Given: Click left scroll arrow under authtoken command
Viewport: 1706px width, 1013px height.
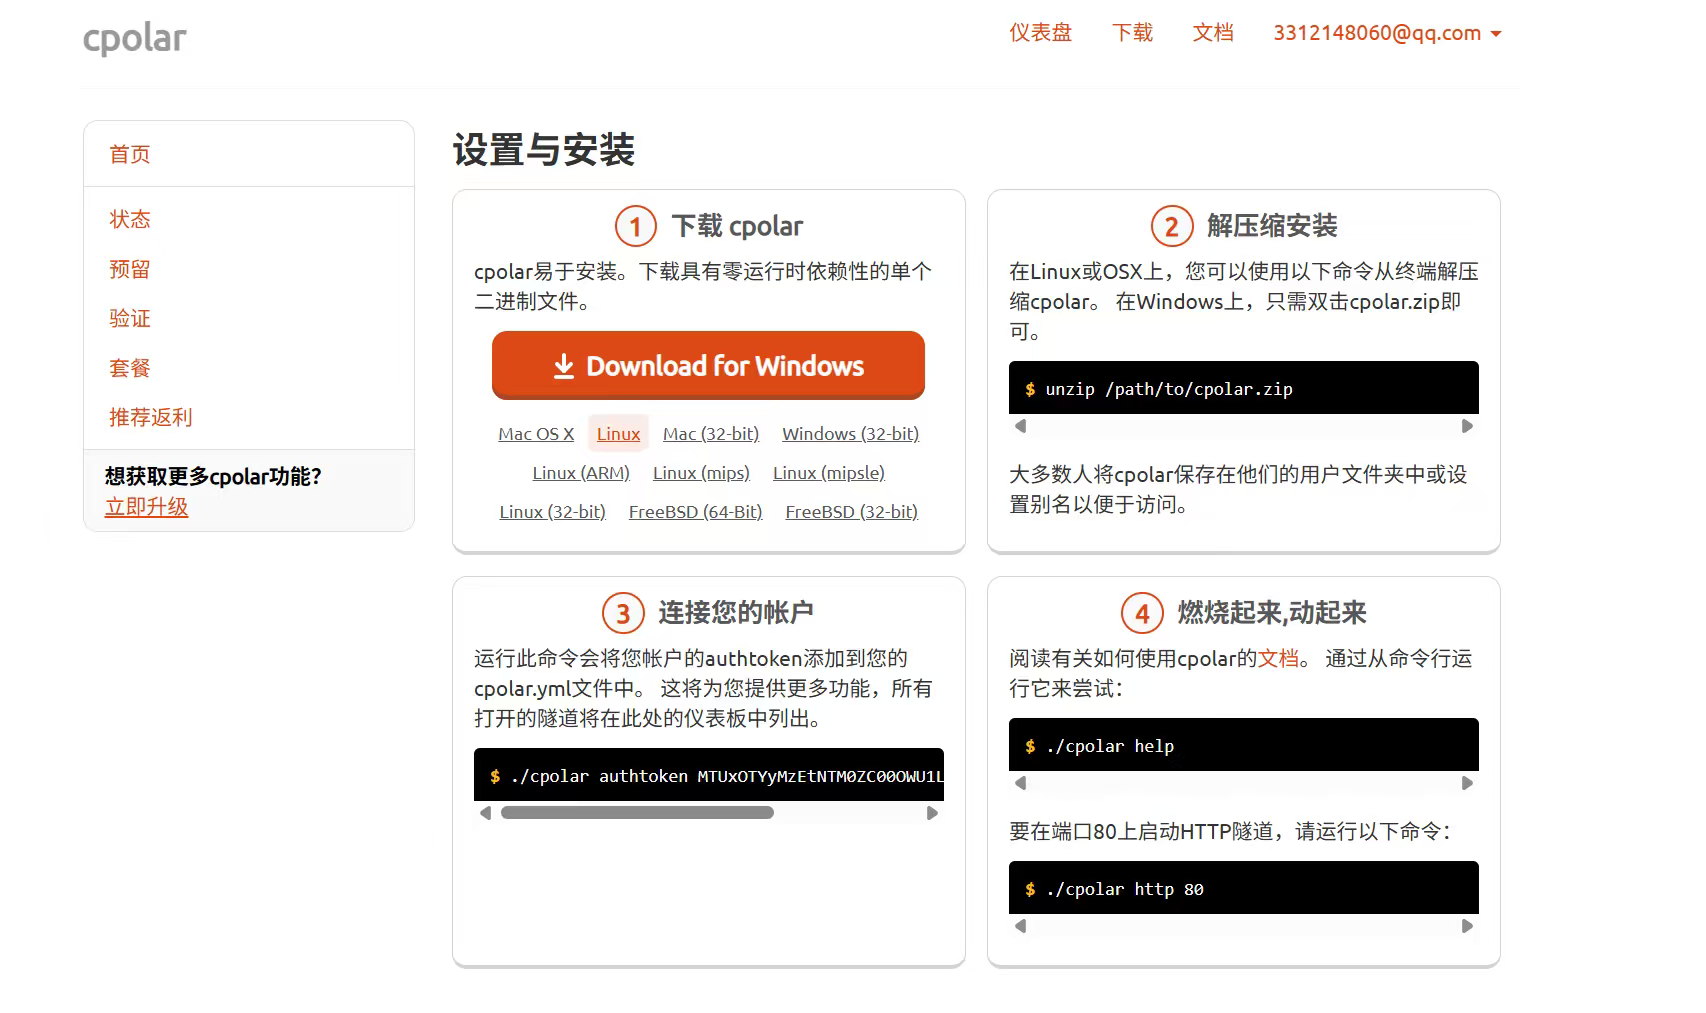Looking at the screenshot, I should pyautogui.click(x=485, y=813).
